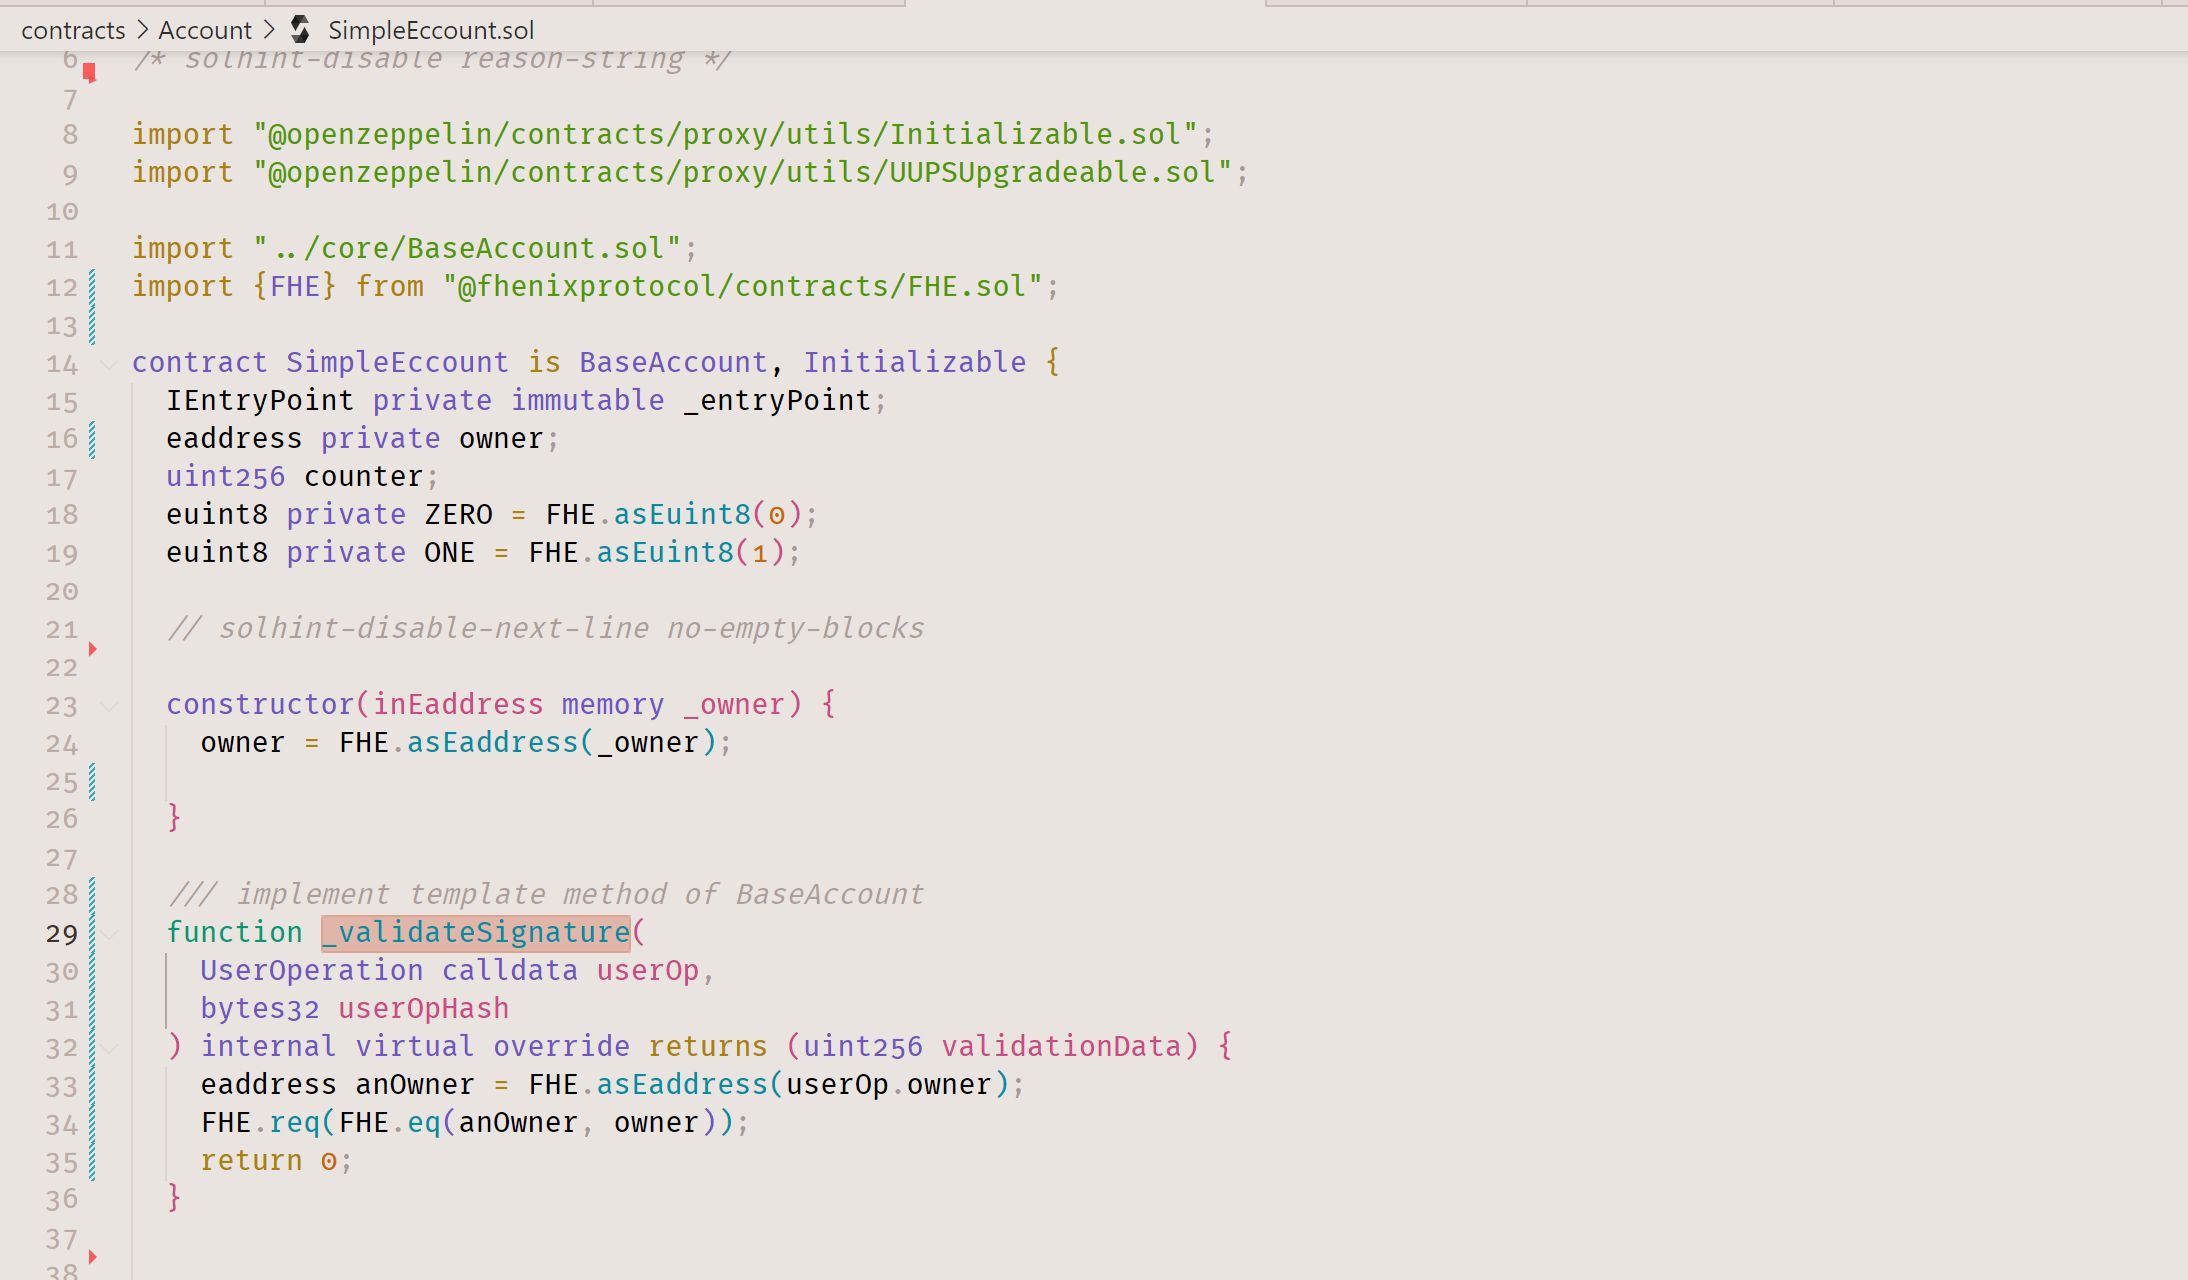Click the anOwner variable on line 33
Image resolution: width=2188 pixels, height=1280 pixels.
[415, 1084]
